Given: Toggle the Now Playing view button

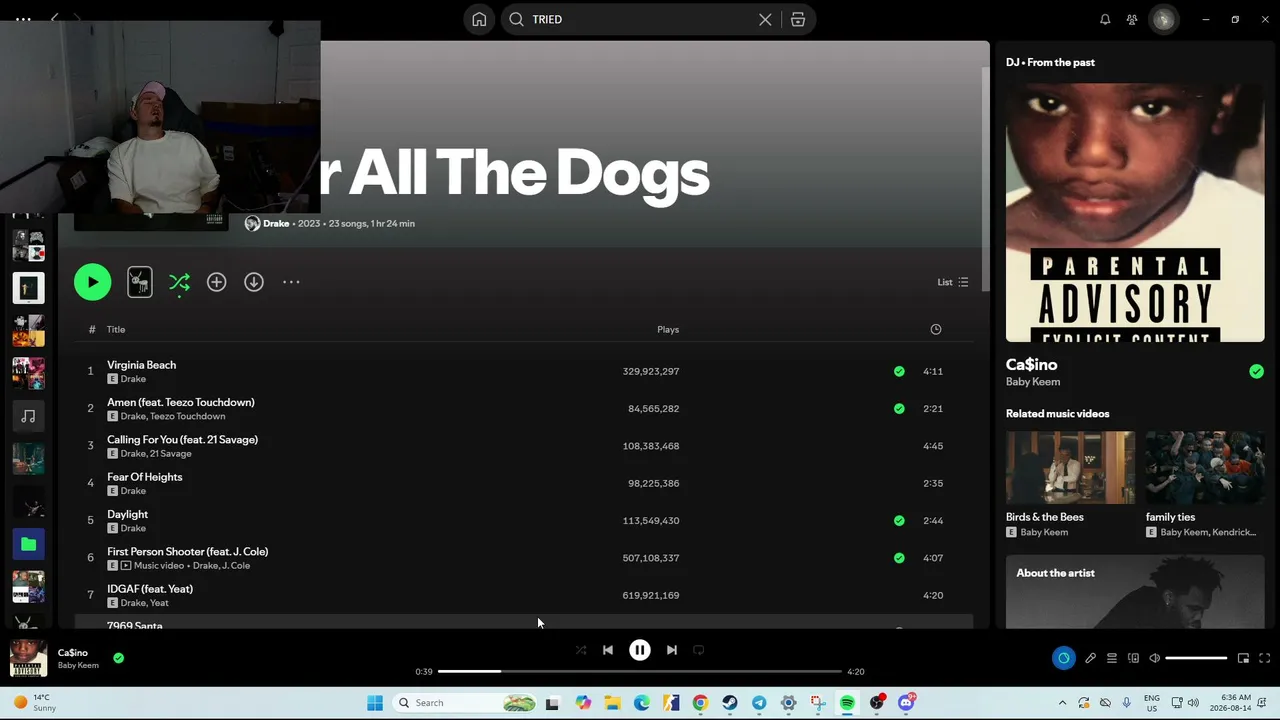Looking at the screenshot, I should point(1063,658).
